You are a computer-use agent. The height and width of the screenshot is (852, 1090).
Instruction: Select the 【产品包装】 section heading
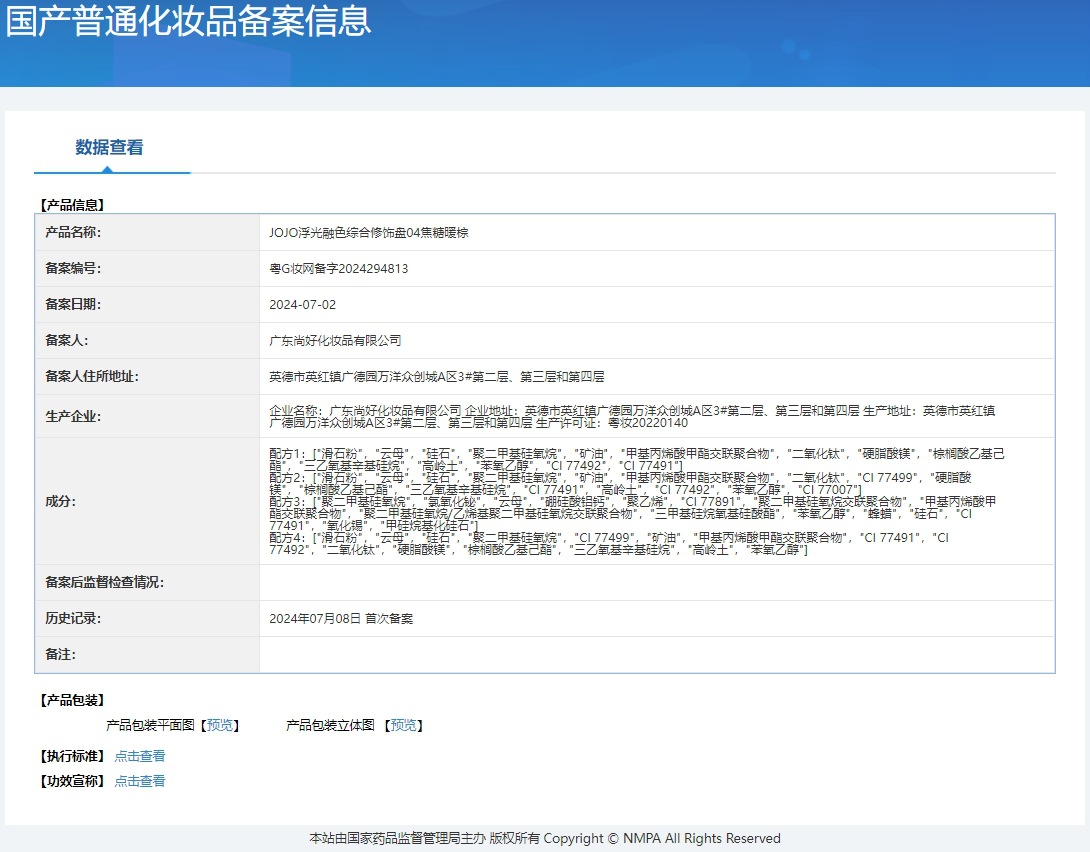click(72, 700)
